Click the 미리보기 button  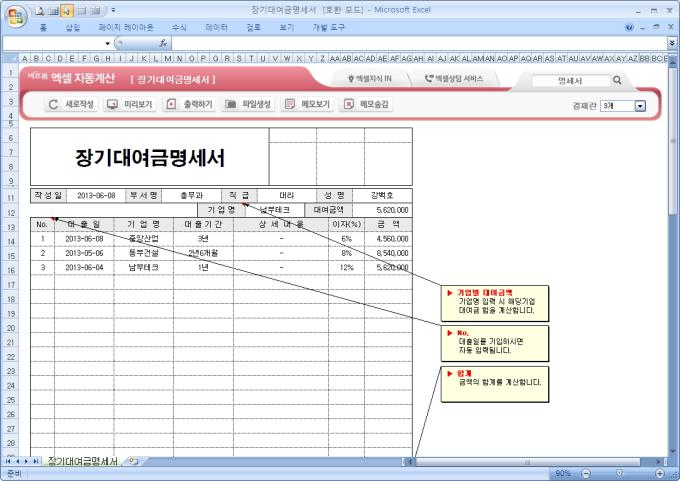tap(130, 104)
